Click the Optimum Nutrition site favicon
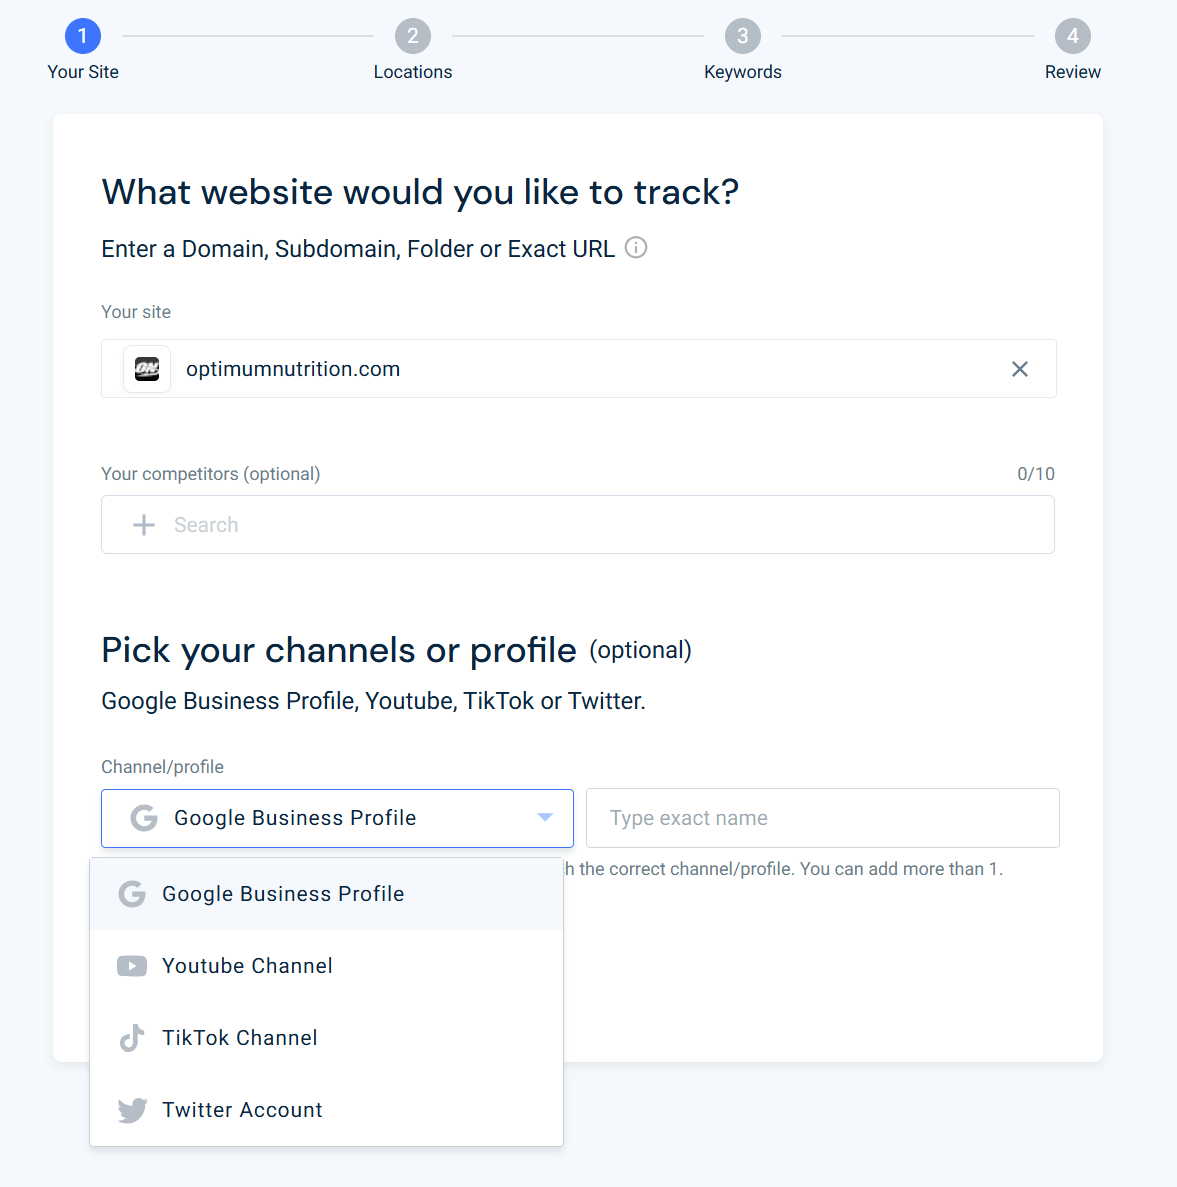This screenshot has height=1187, width=1177. coord(147,369)
